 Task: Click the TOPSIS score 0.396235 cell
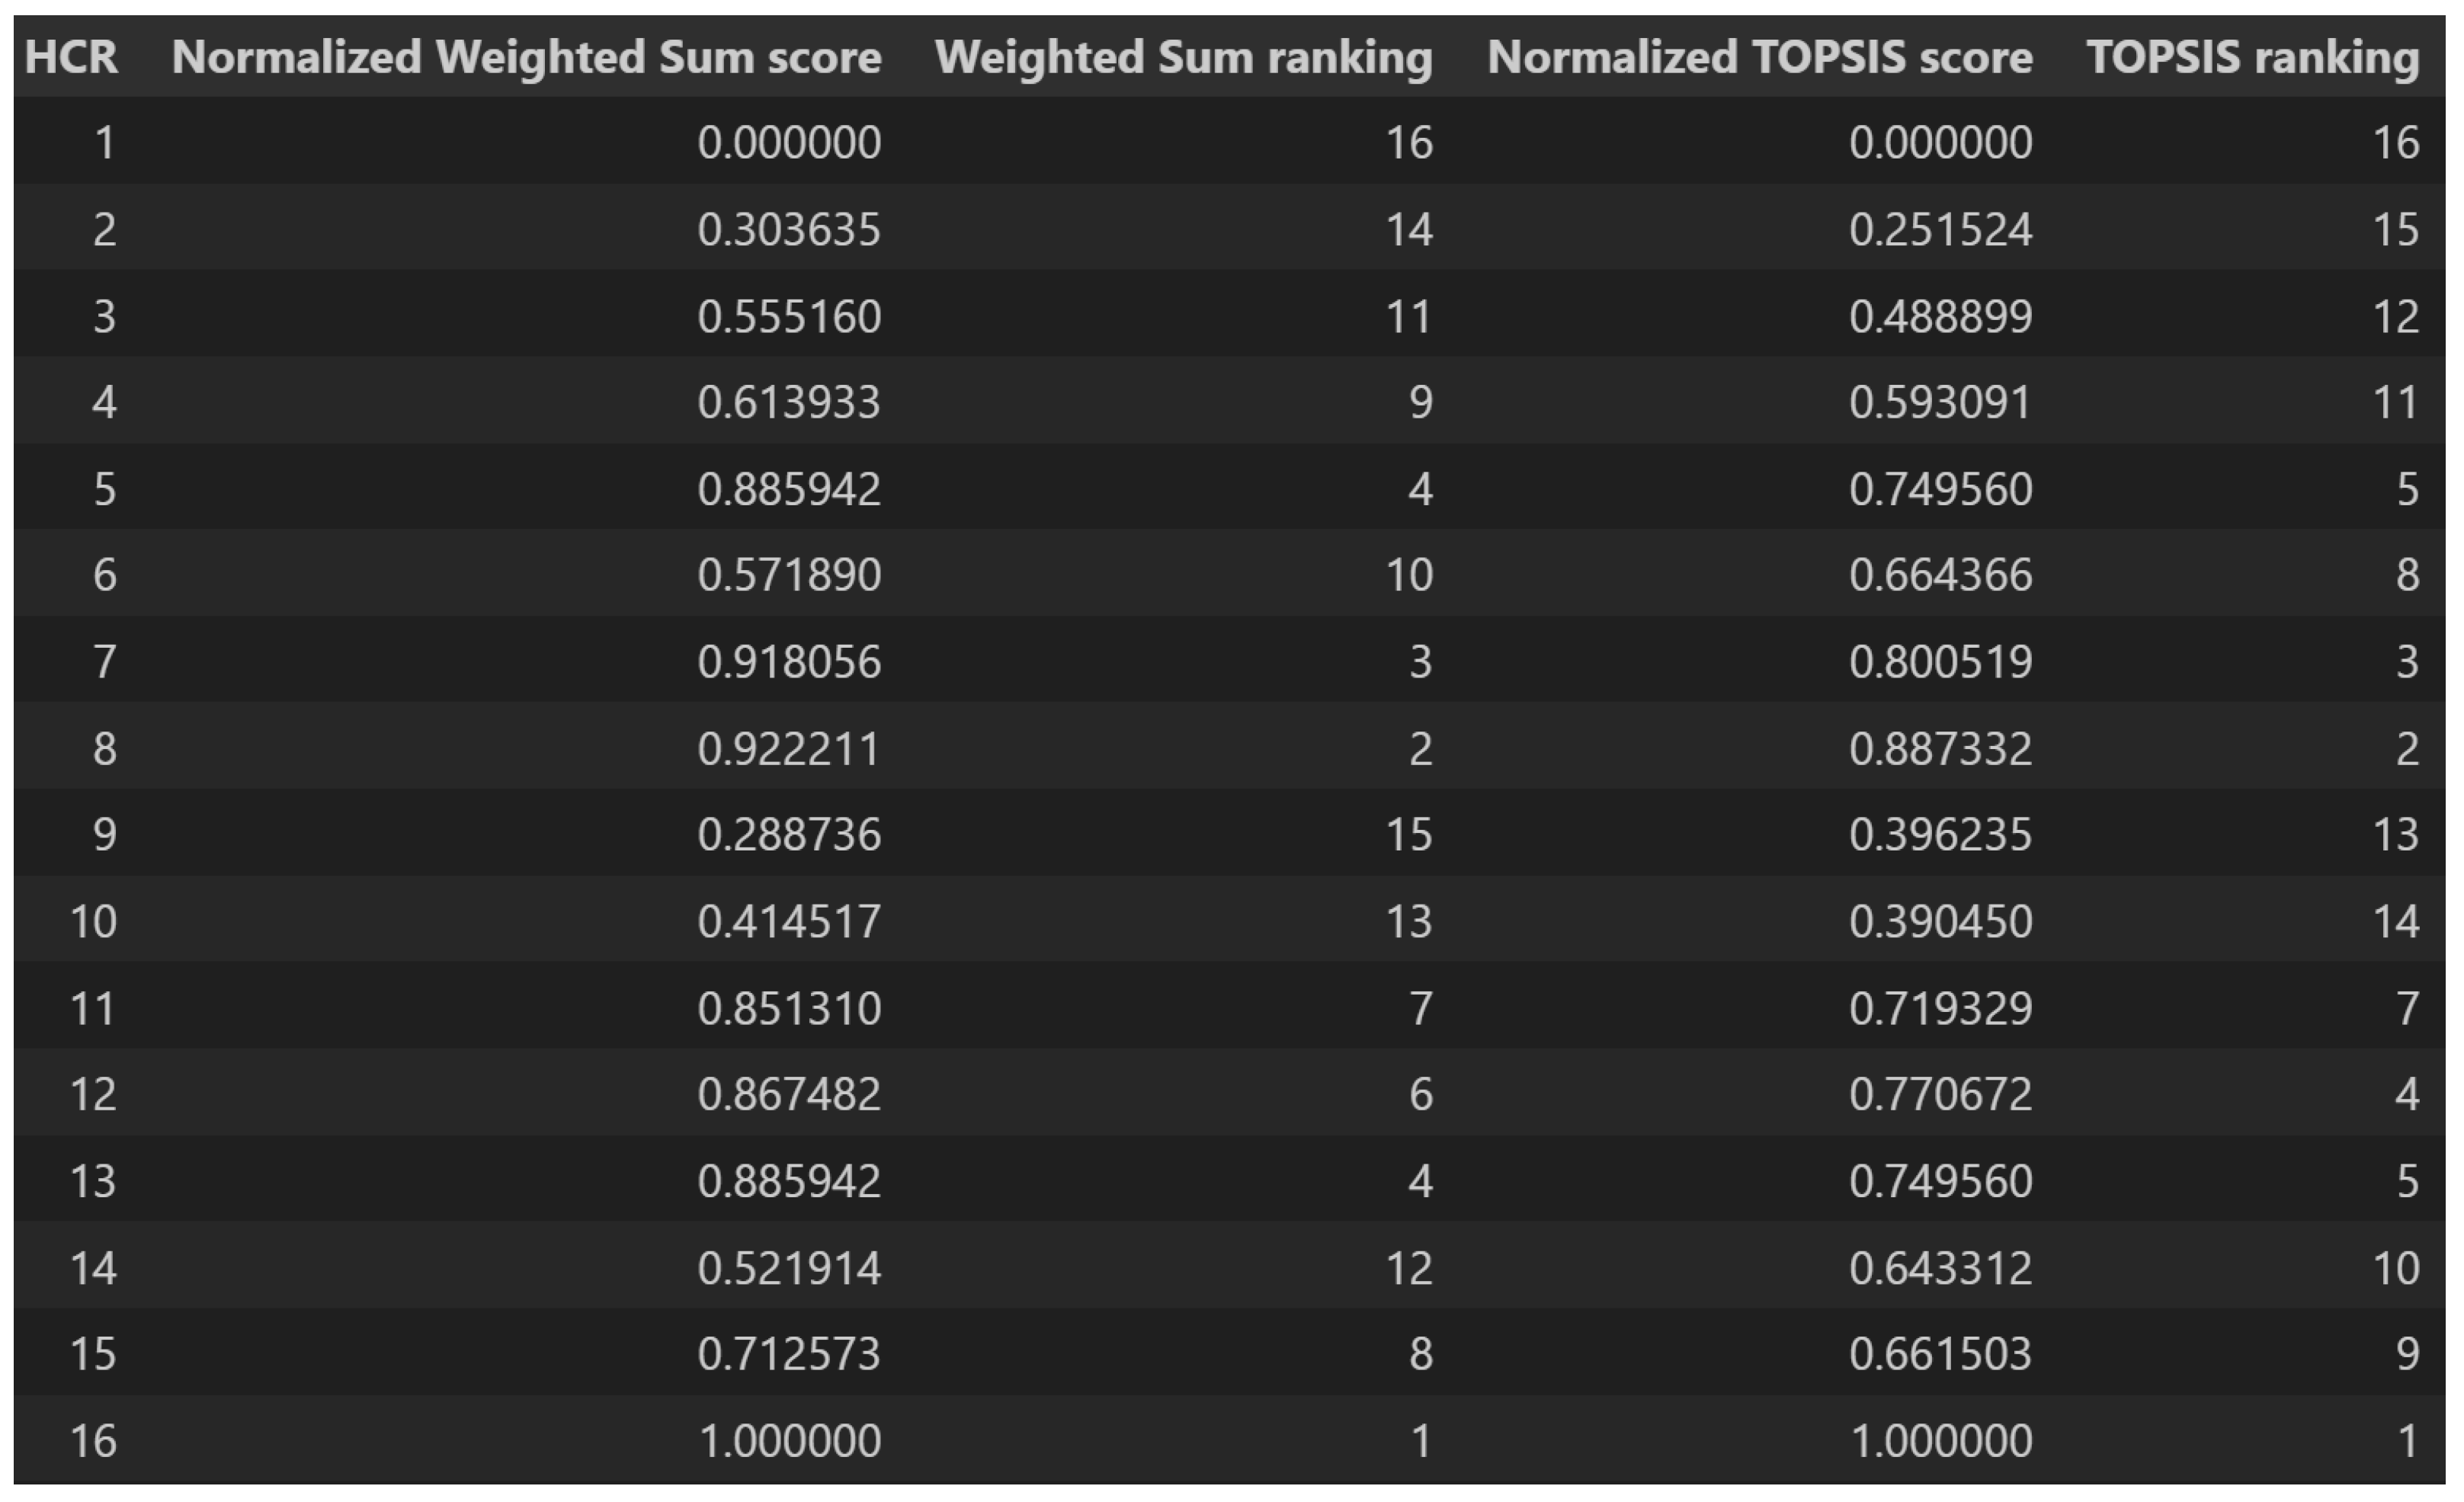(x=1940, y=835)
